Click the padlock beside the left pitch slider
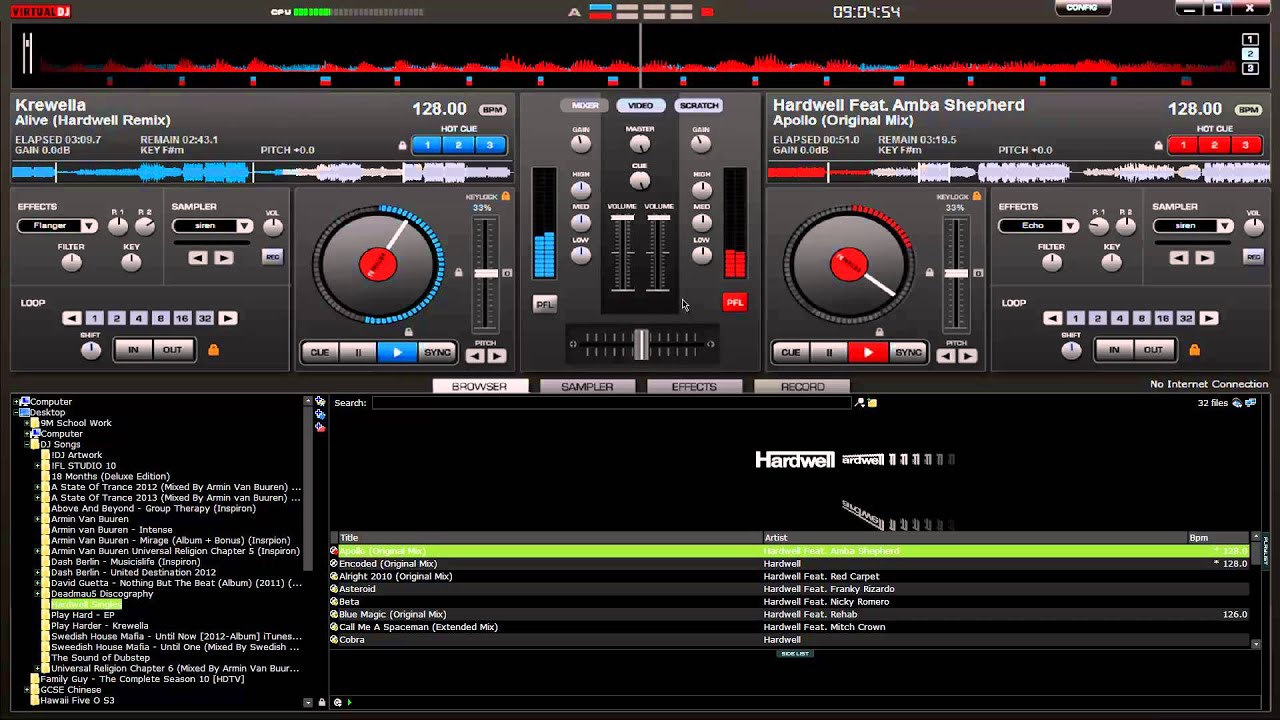 click(459, 272)
